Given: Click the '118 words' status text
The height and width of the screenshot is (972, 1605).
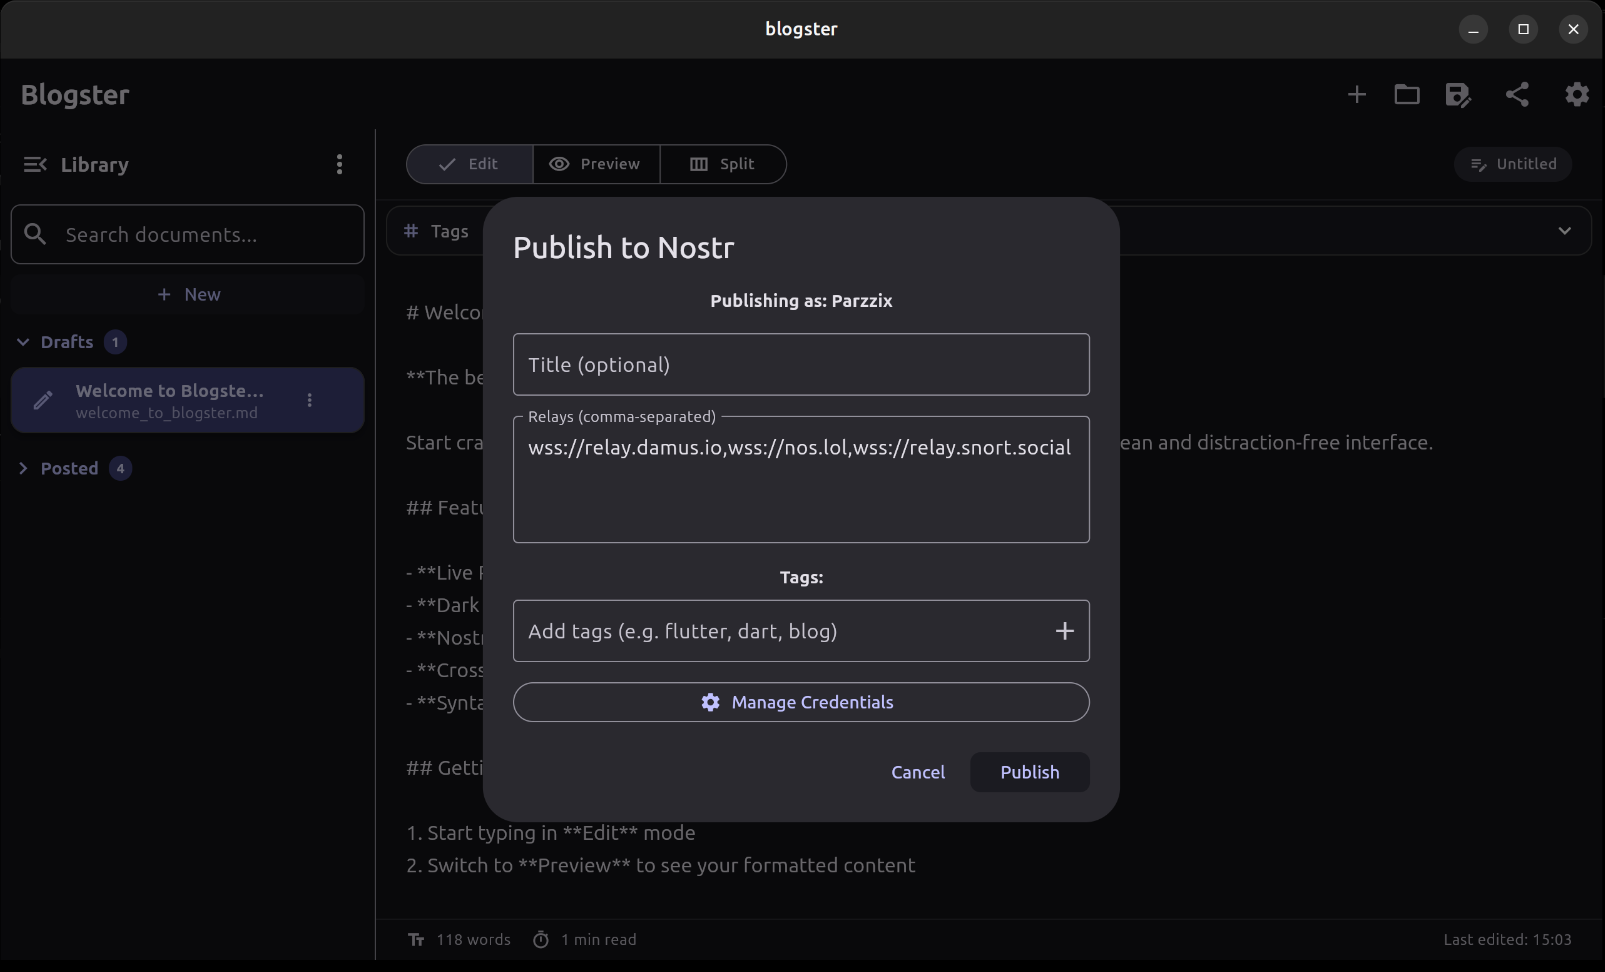Looking at the screenshot, I should 473,940.
